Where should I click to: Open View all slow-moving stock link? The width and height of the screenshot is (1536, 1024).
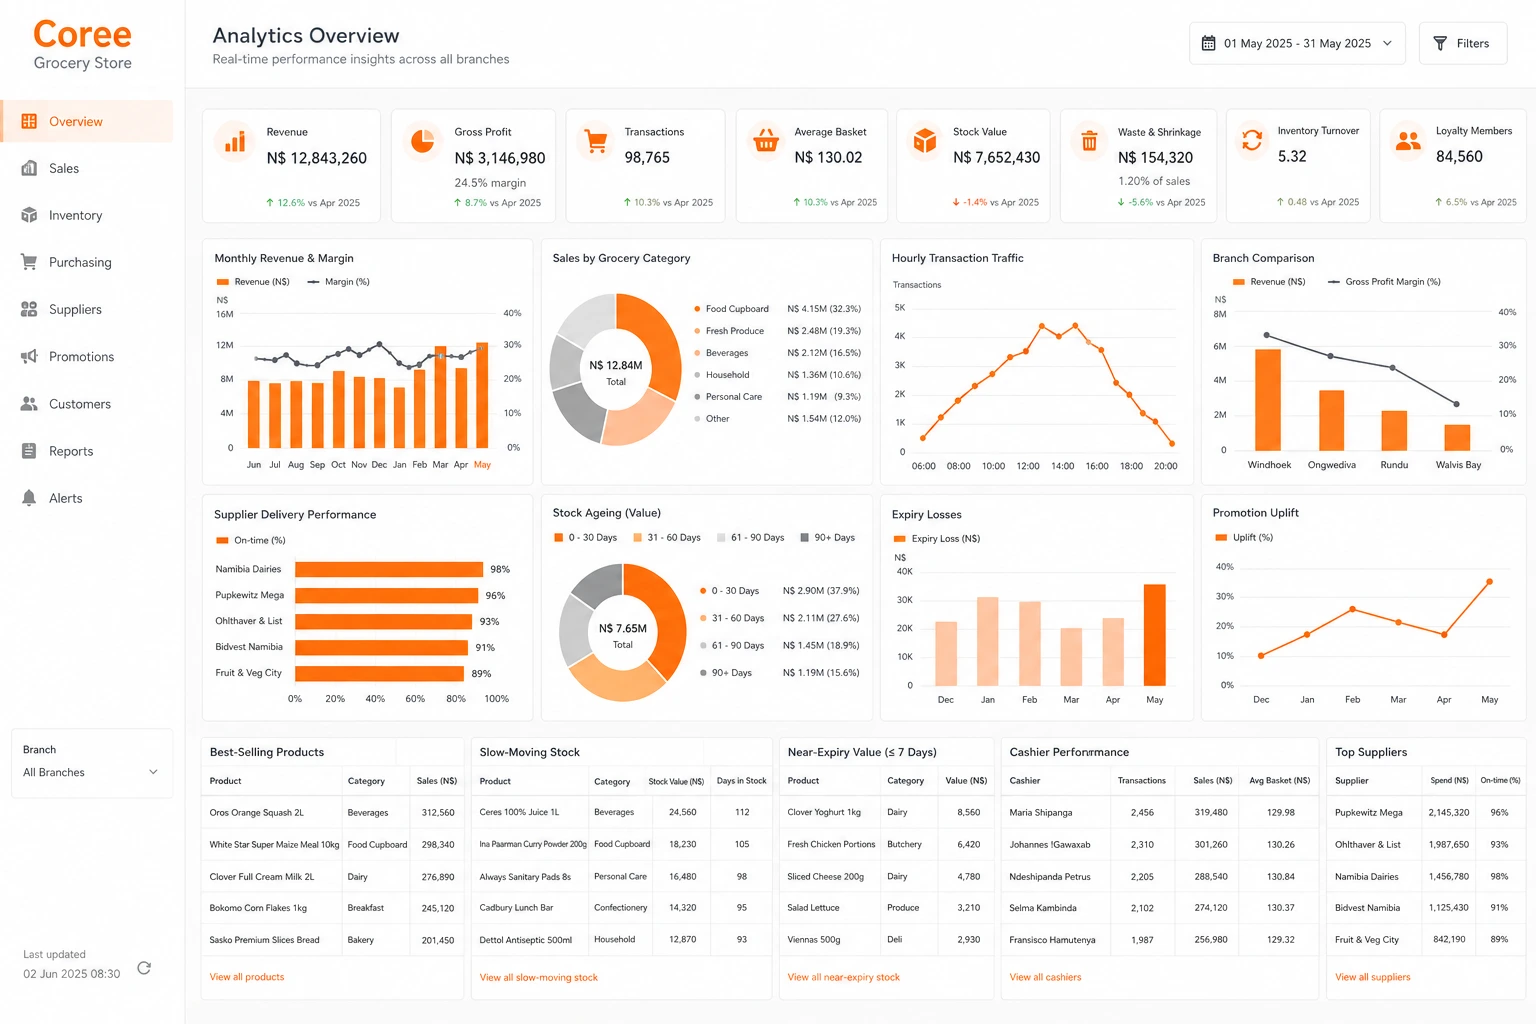coord(538,977)
